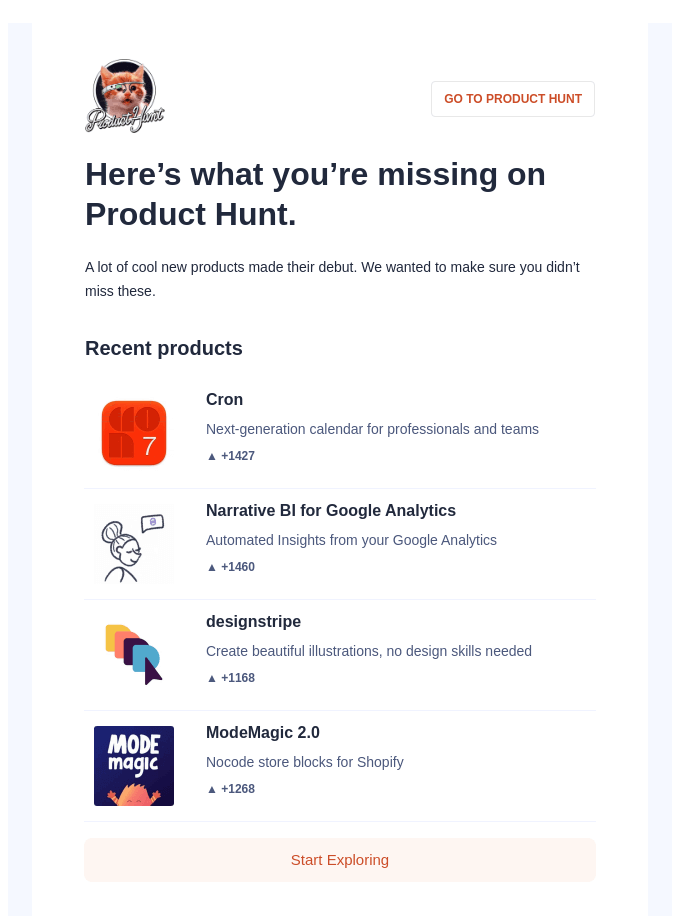Click the Narrative BI illustration icon
This screenshot has width=680, height=916.
click(x=134, y=544)
